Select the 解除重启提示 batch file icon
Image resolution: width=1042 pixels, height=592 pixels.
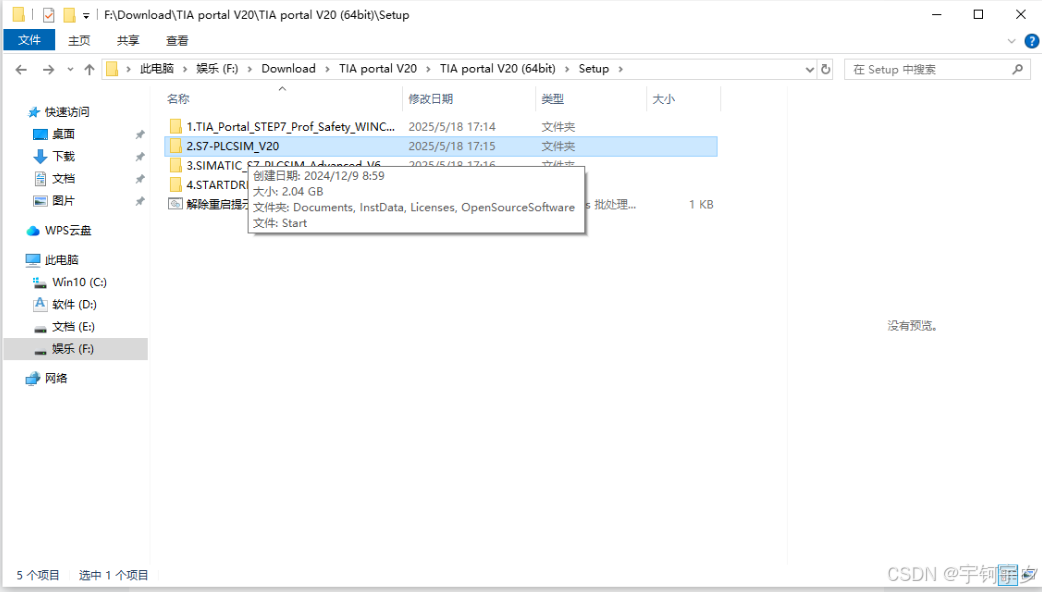175,204
